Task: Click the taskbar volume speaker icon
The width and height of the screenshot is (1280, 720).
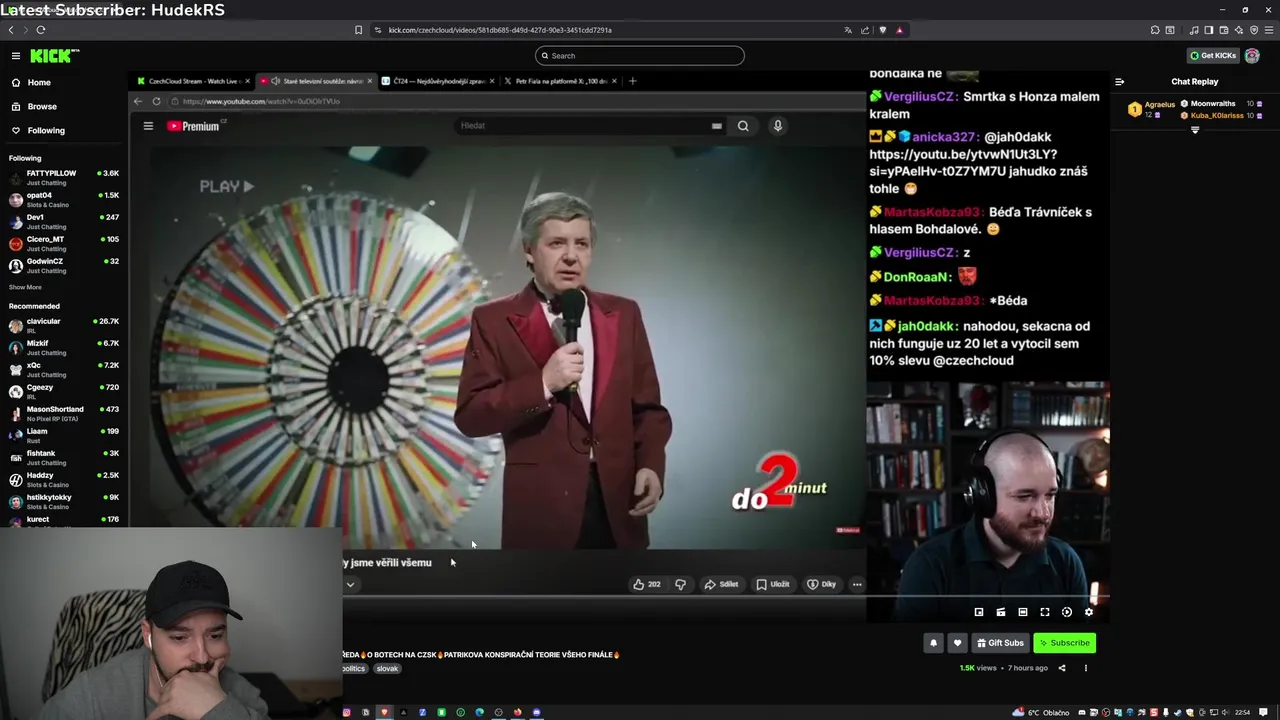Action: click(x=1225, y=712)
